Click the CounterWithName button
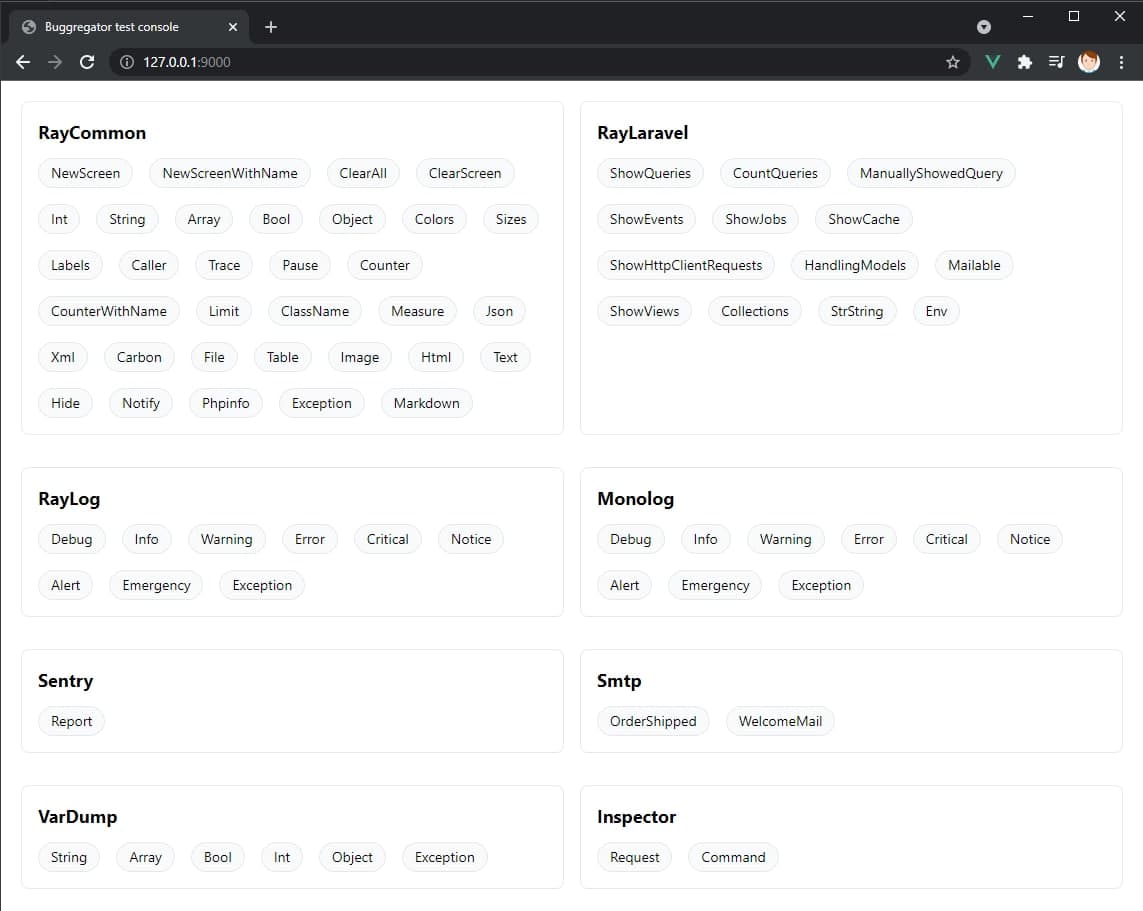 pyautogui.click(x=109, y=311)
